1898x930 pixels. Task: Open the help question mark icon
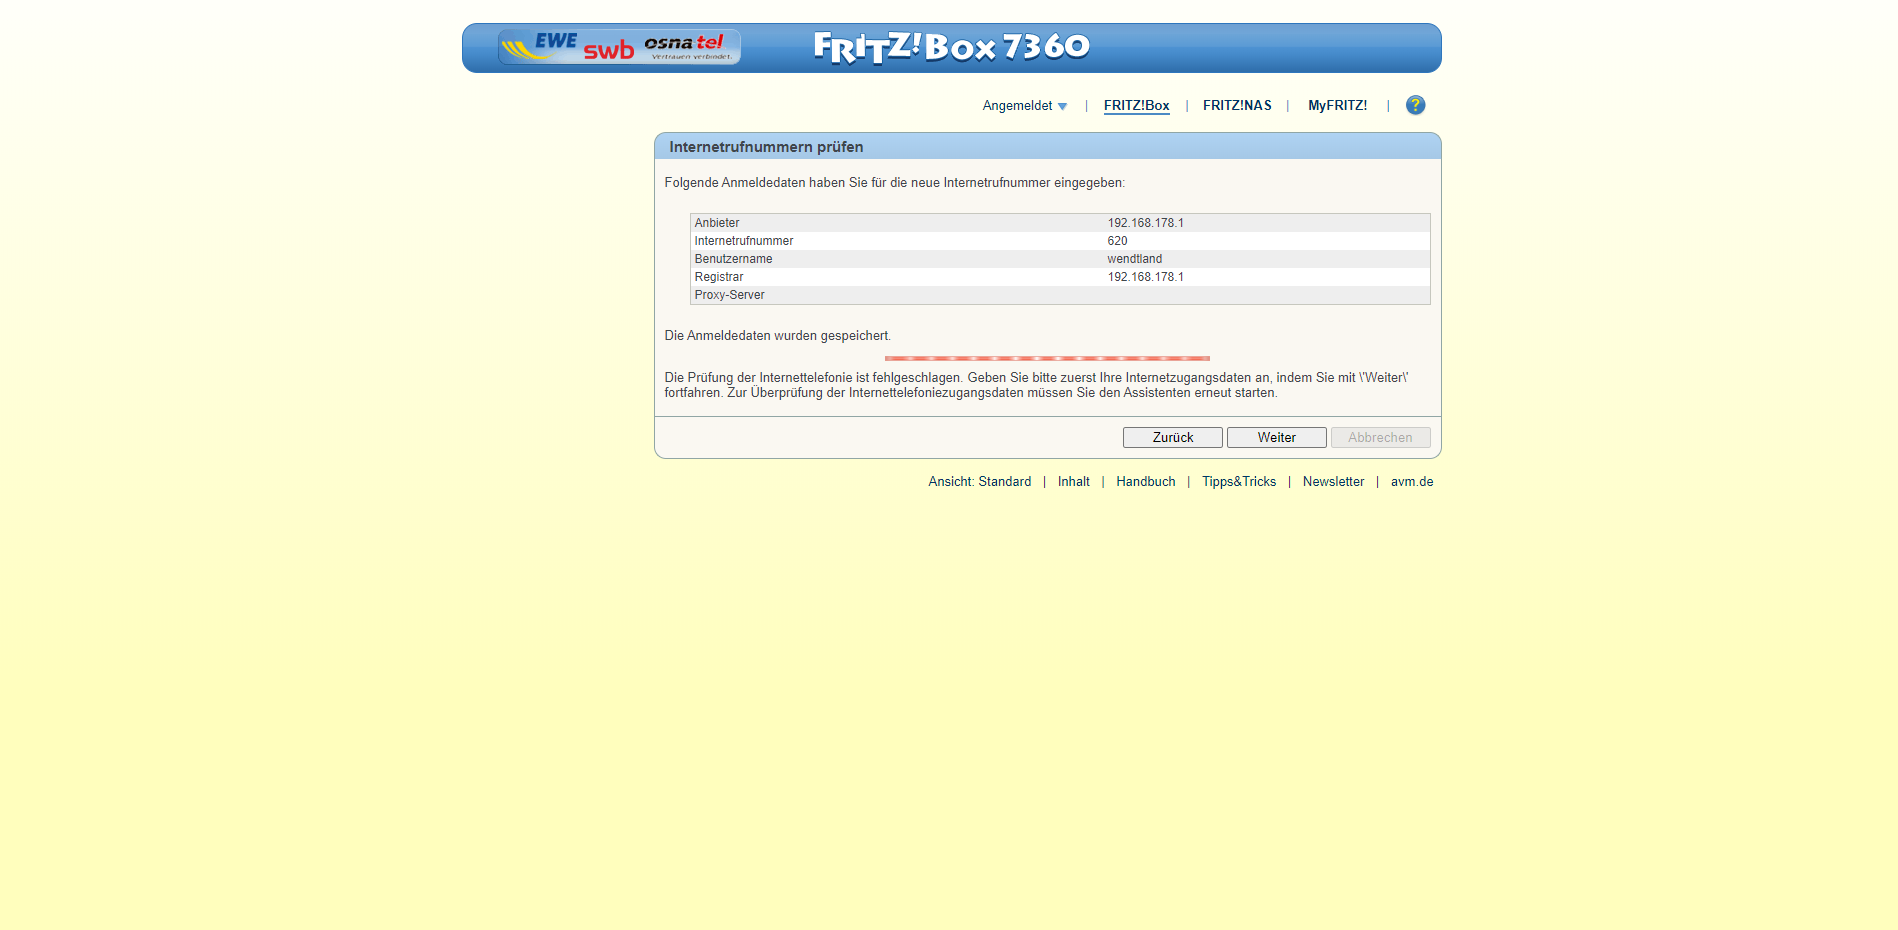point(1415,105)
